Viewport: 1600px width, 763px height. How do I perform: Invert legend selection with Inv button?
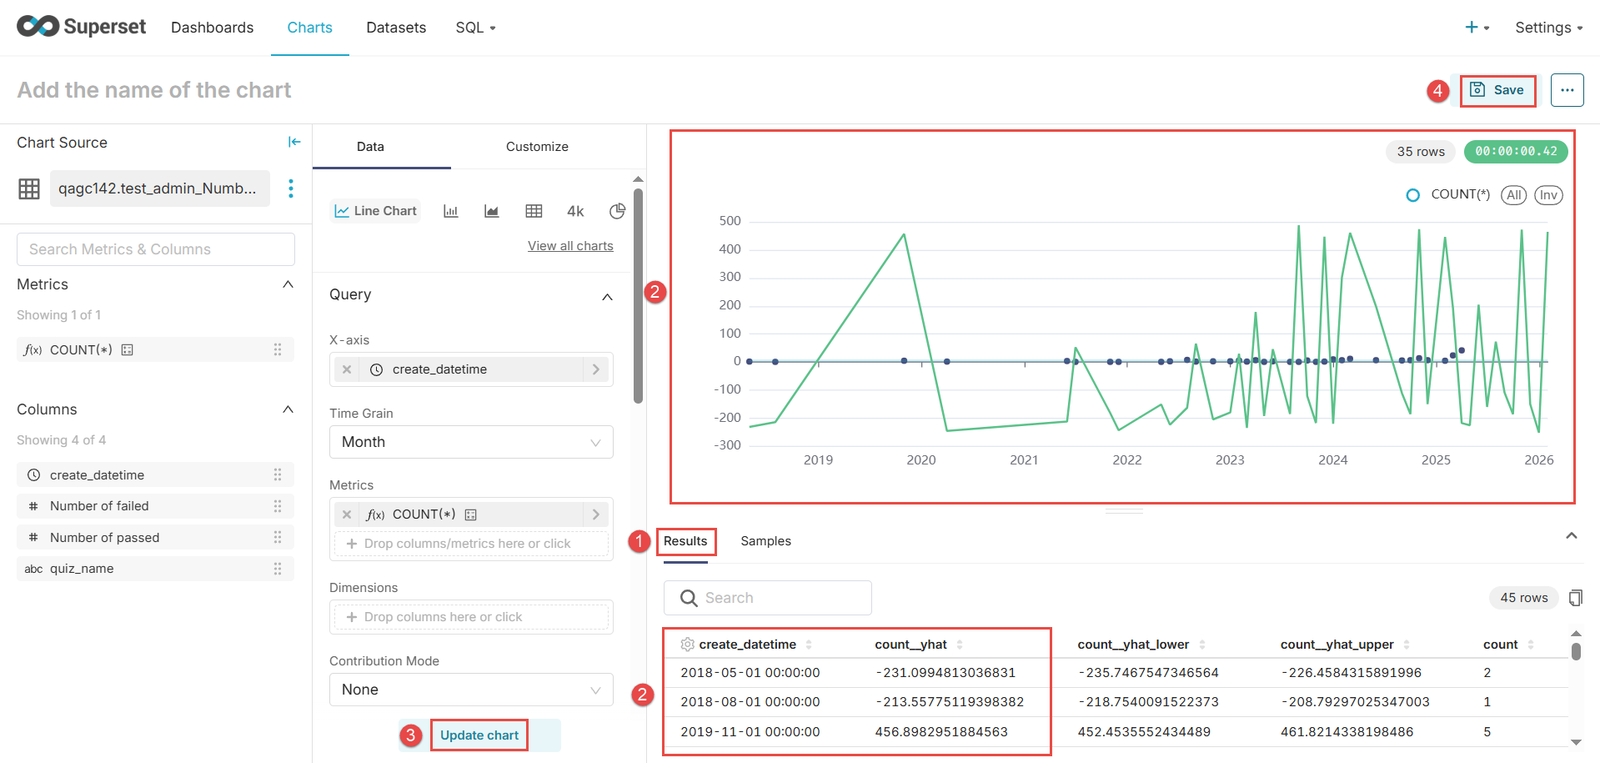[1548, 195]
